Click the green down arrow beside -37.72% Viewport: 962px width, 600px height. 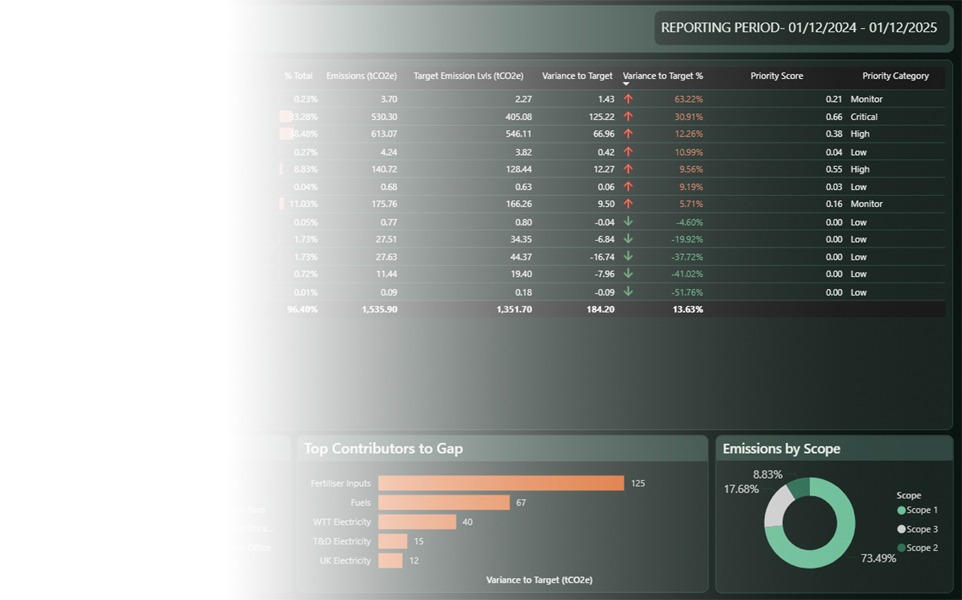point(628,256)
